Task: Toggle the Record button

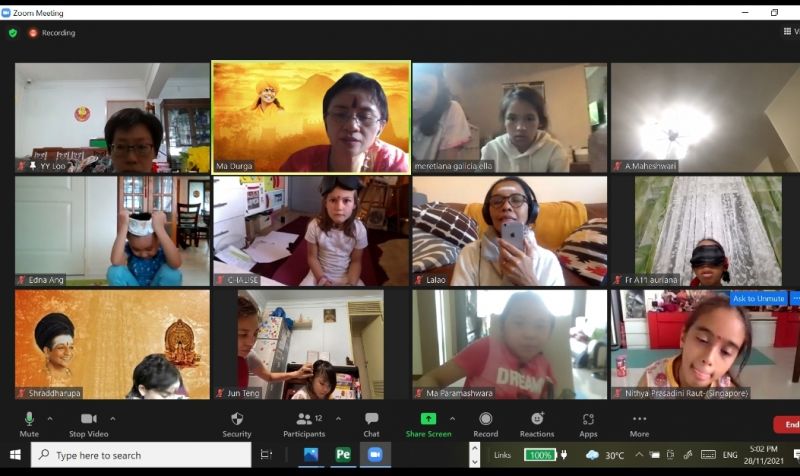Action: (485, 423)
